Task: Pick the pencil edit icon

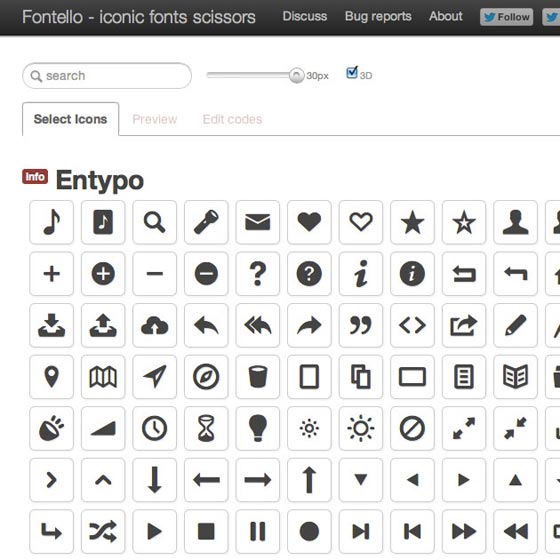Action: (x=515, y=325)
